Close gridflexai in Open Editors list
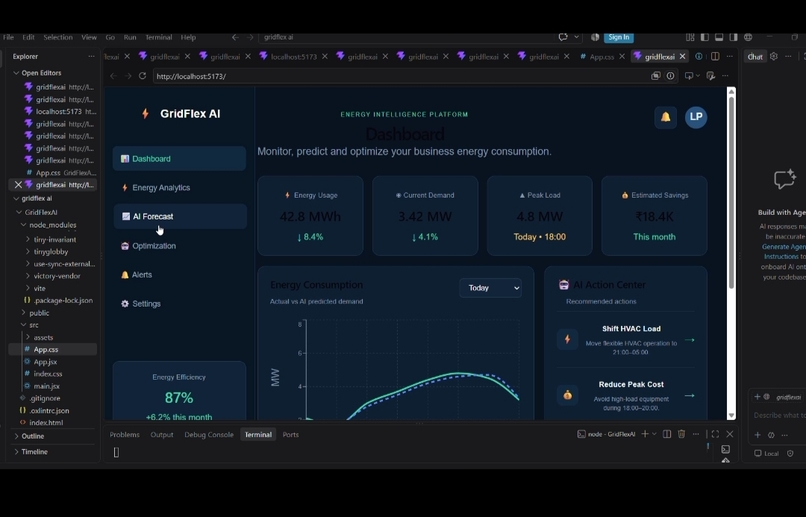Viewport: 806px width, 517px height. tap(18, 184)
